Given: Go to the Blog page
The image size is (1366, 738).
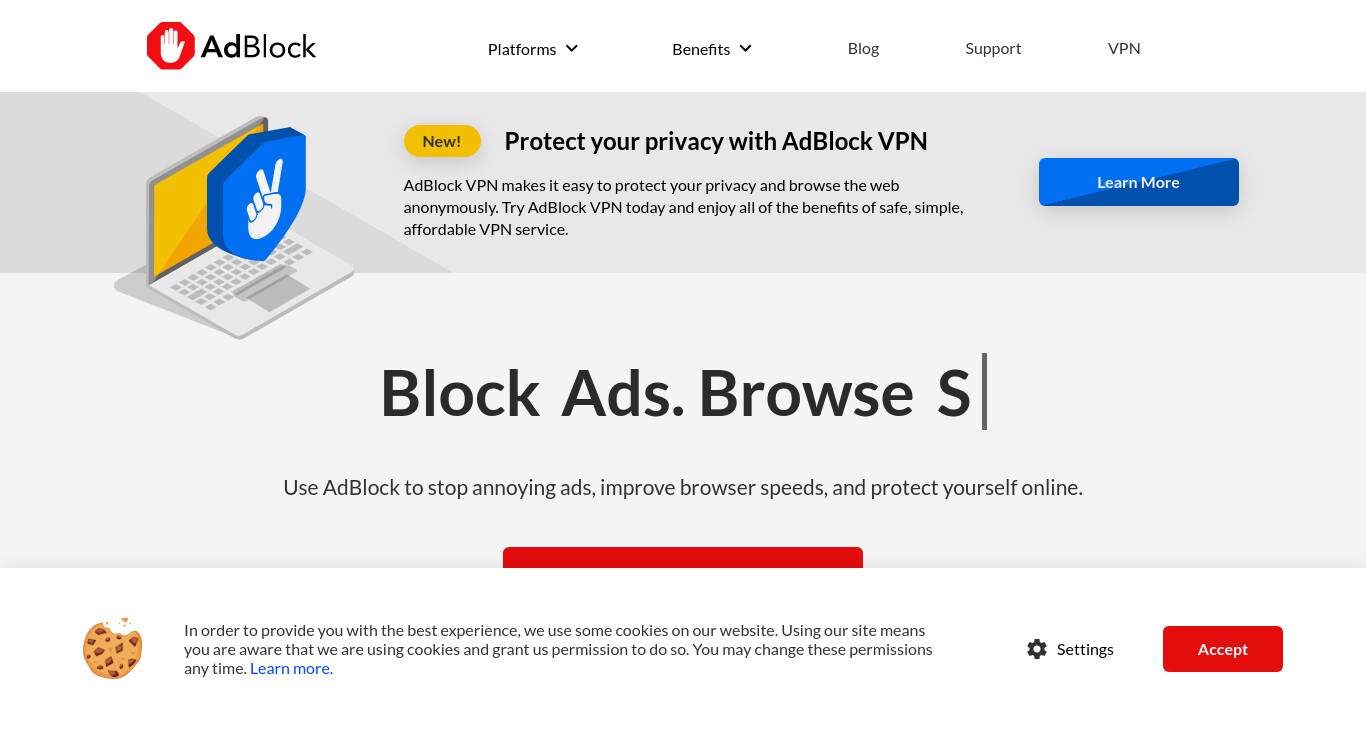Looking at the screenshot, I should click(863, 48).
